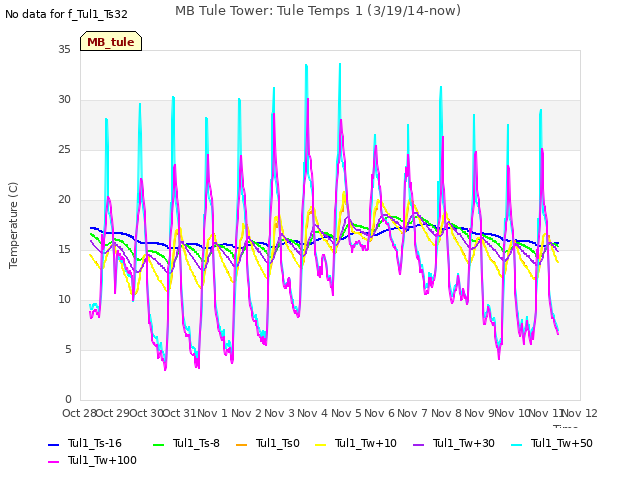Screen dimensions: 640x480
Task: Select the Tul1_Tw+10 legend label
Action: (366, 443)
